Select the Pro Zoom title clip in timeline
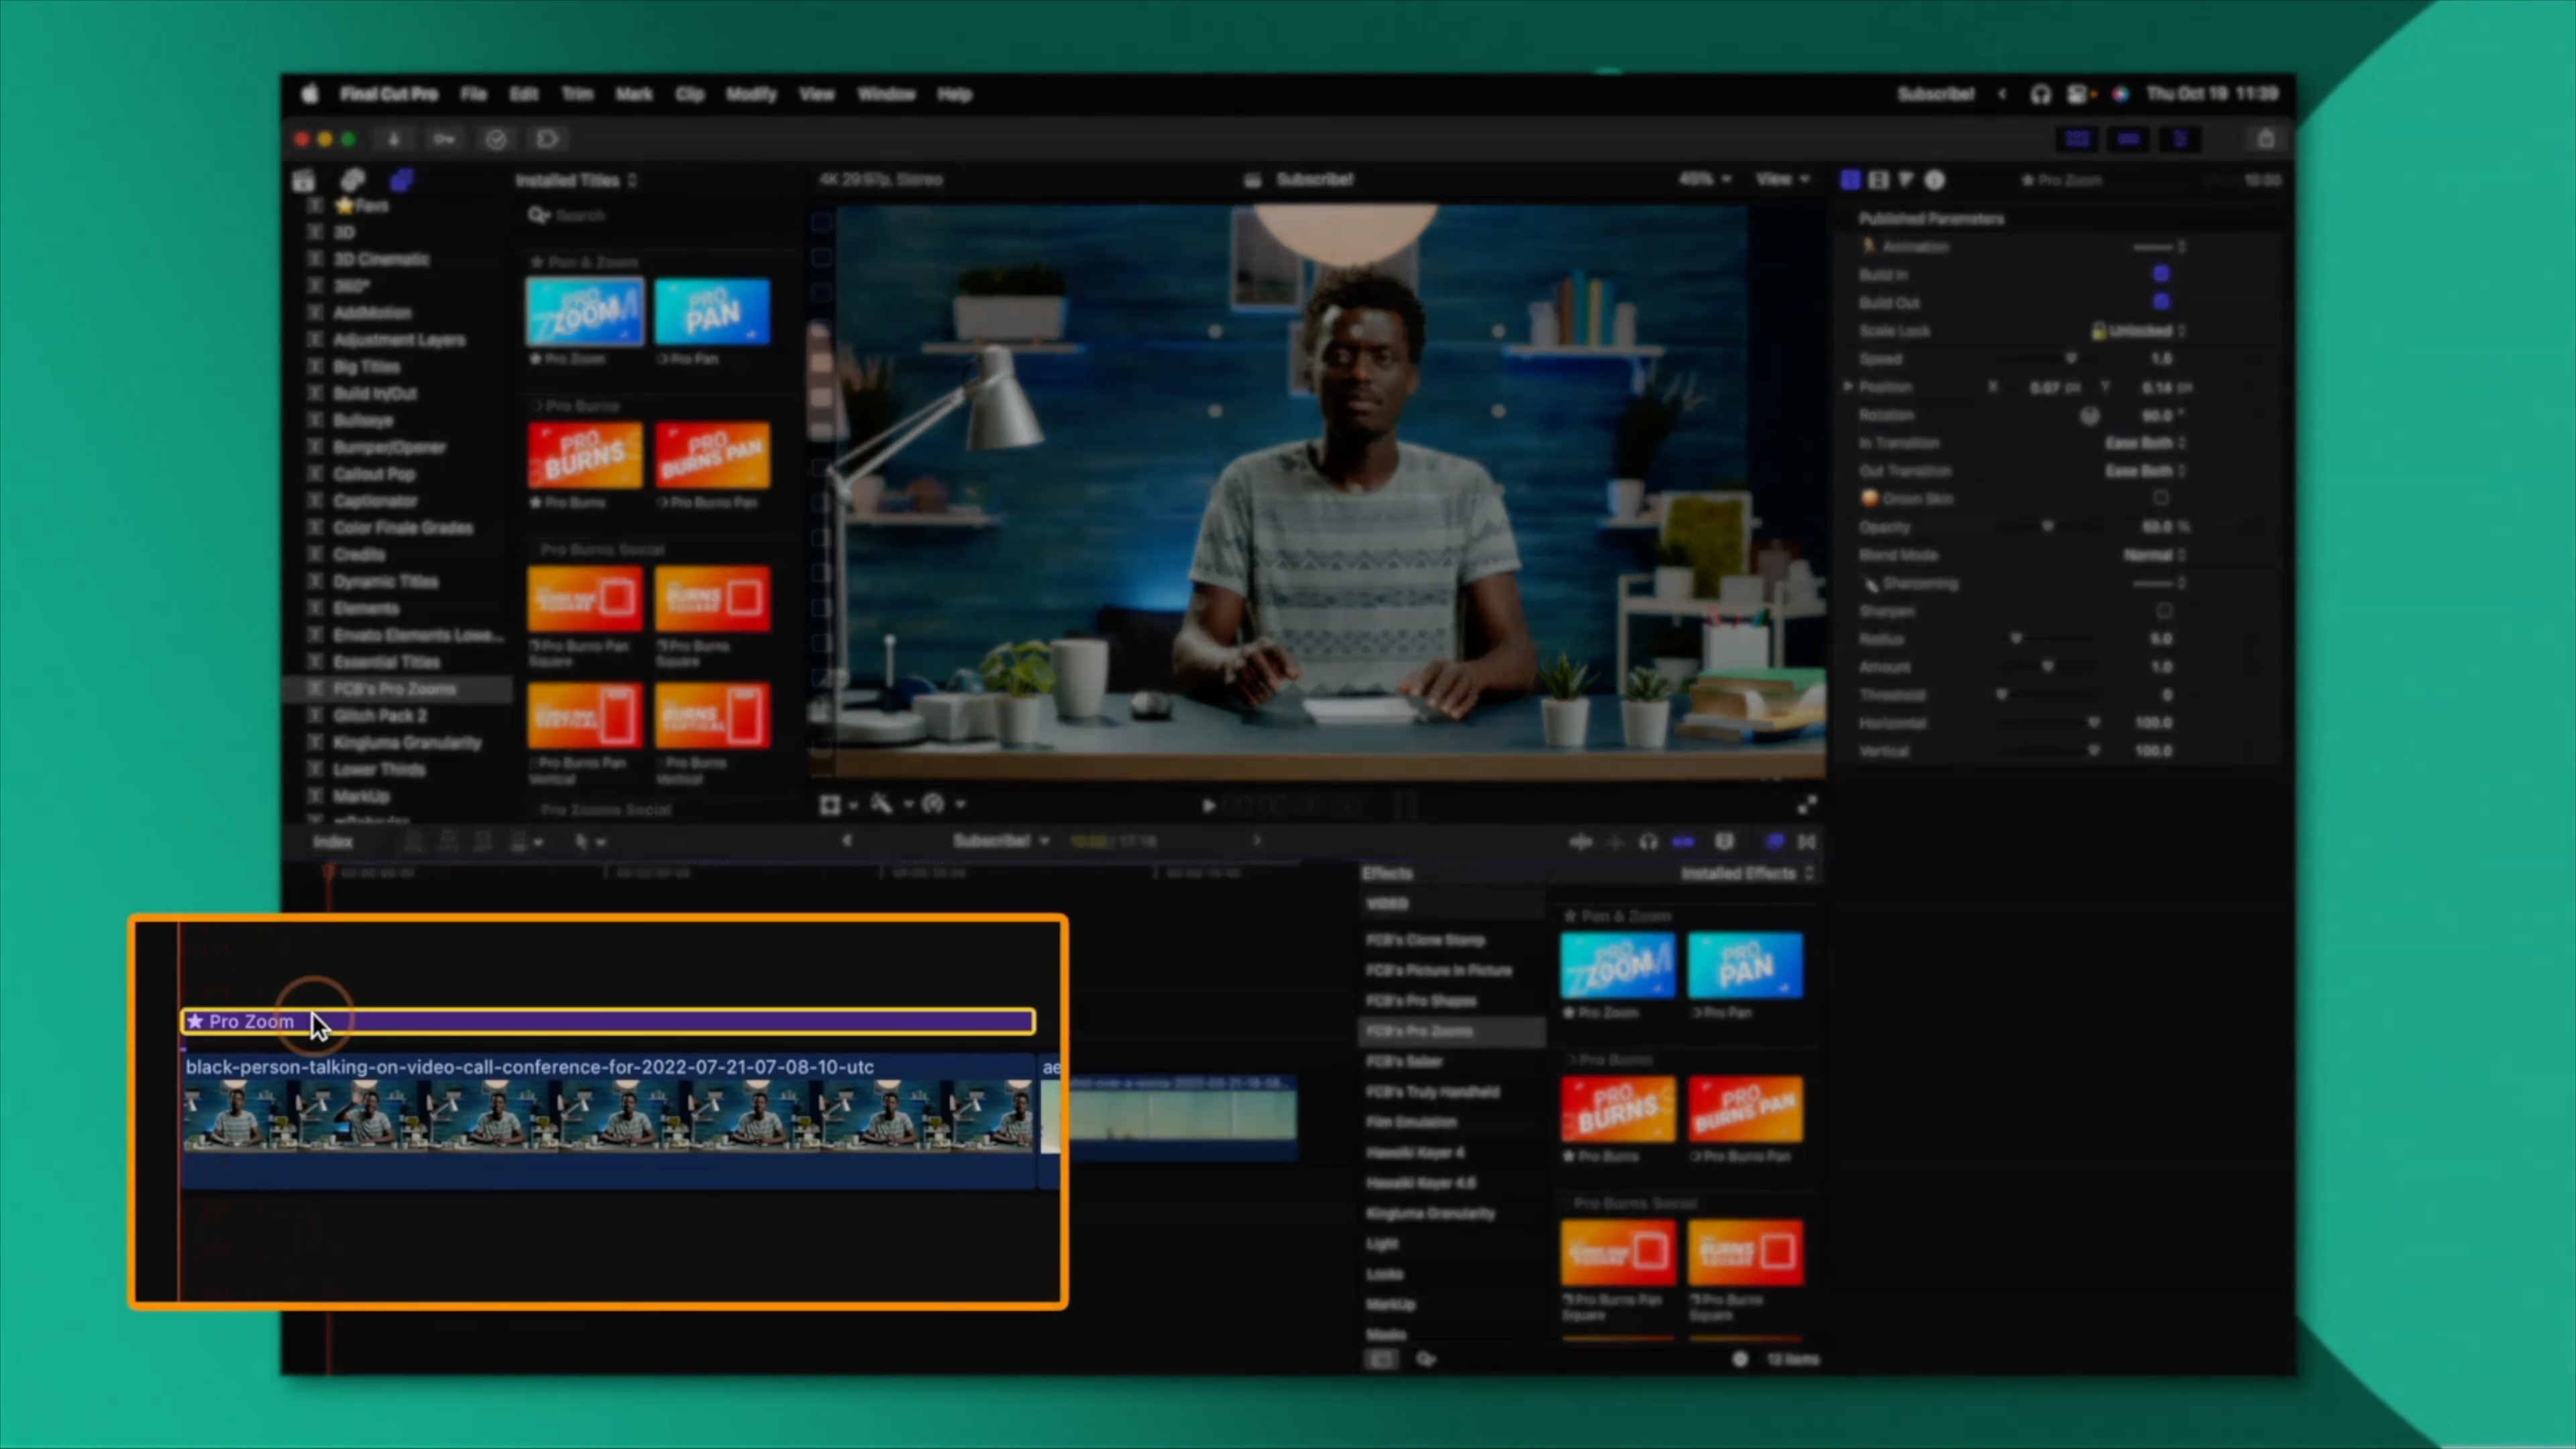The height and width of the screenshot is (1449, 2576). (x=608, y=1021)
